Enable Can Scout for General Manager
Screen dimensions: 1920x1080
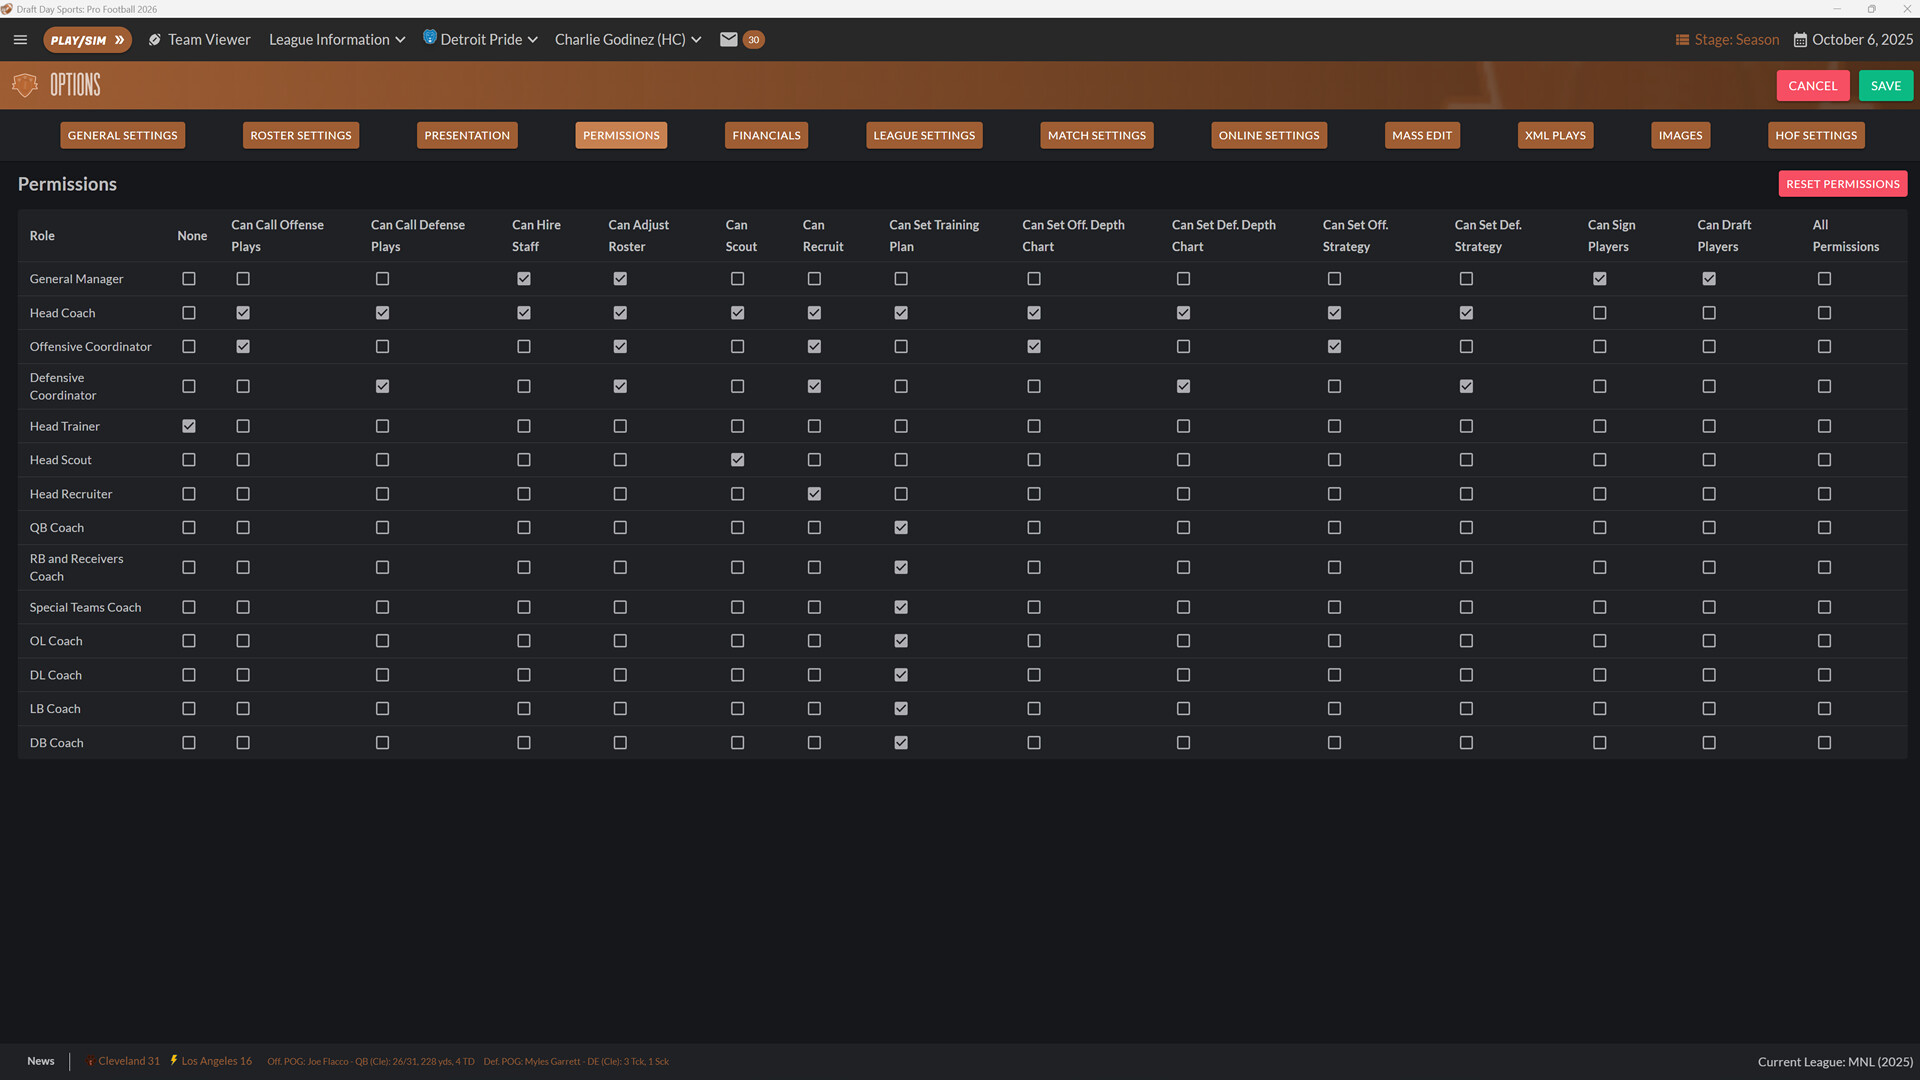point(738,279)
